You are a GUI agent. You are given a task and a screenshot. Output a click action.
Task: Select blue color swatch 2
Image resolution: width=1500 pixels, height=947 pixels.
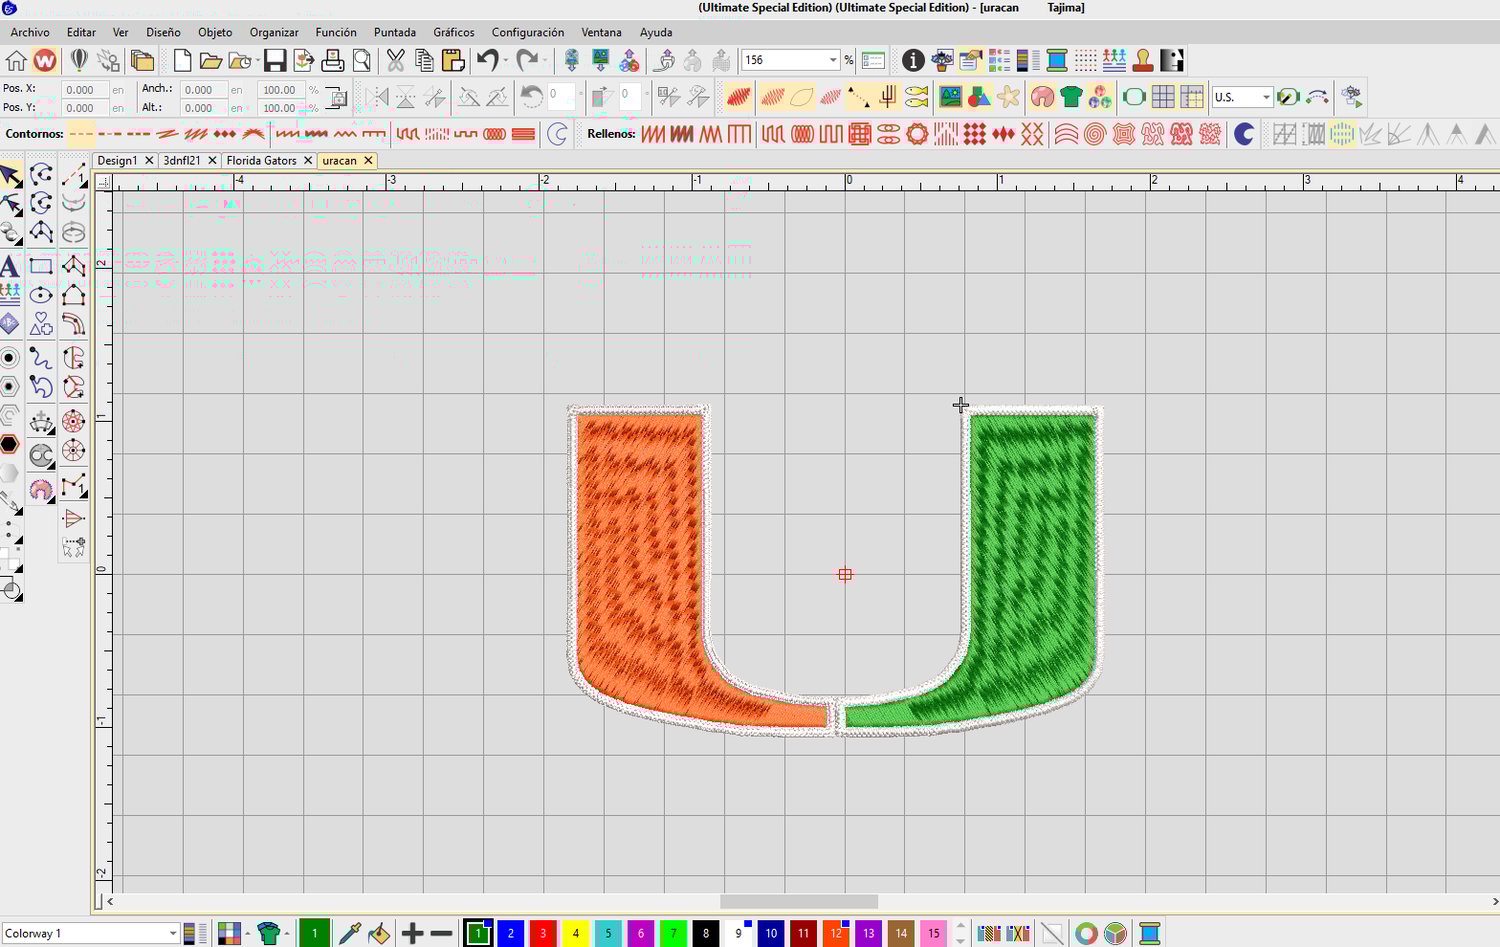(511, 934)
